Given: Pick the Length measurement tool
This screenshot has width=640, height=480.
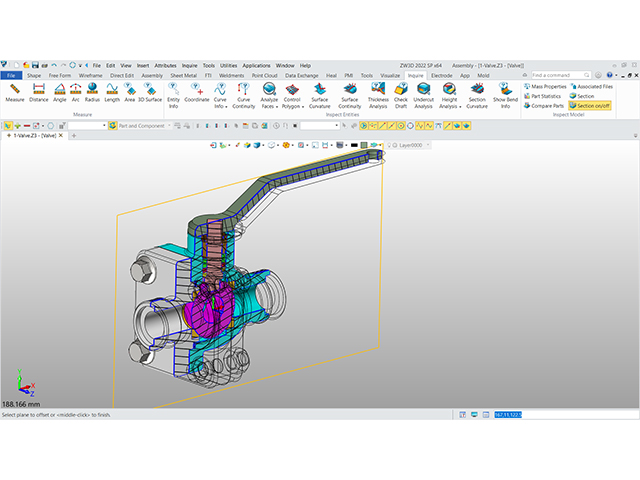Looking at the screenshot, I should [112, 92].
